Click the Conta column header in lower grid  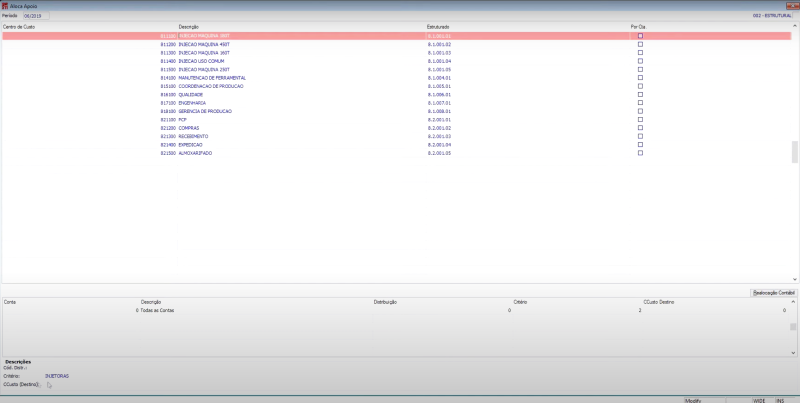10,302
